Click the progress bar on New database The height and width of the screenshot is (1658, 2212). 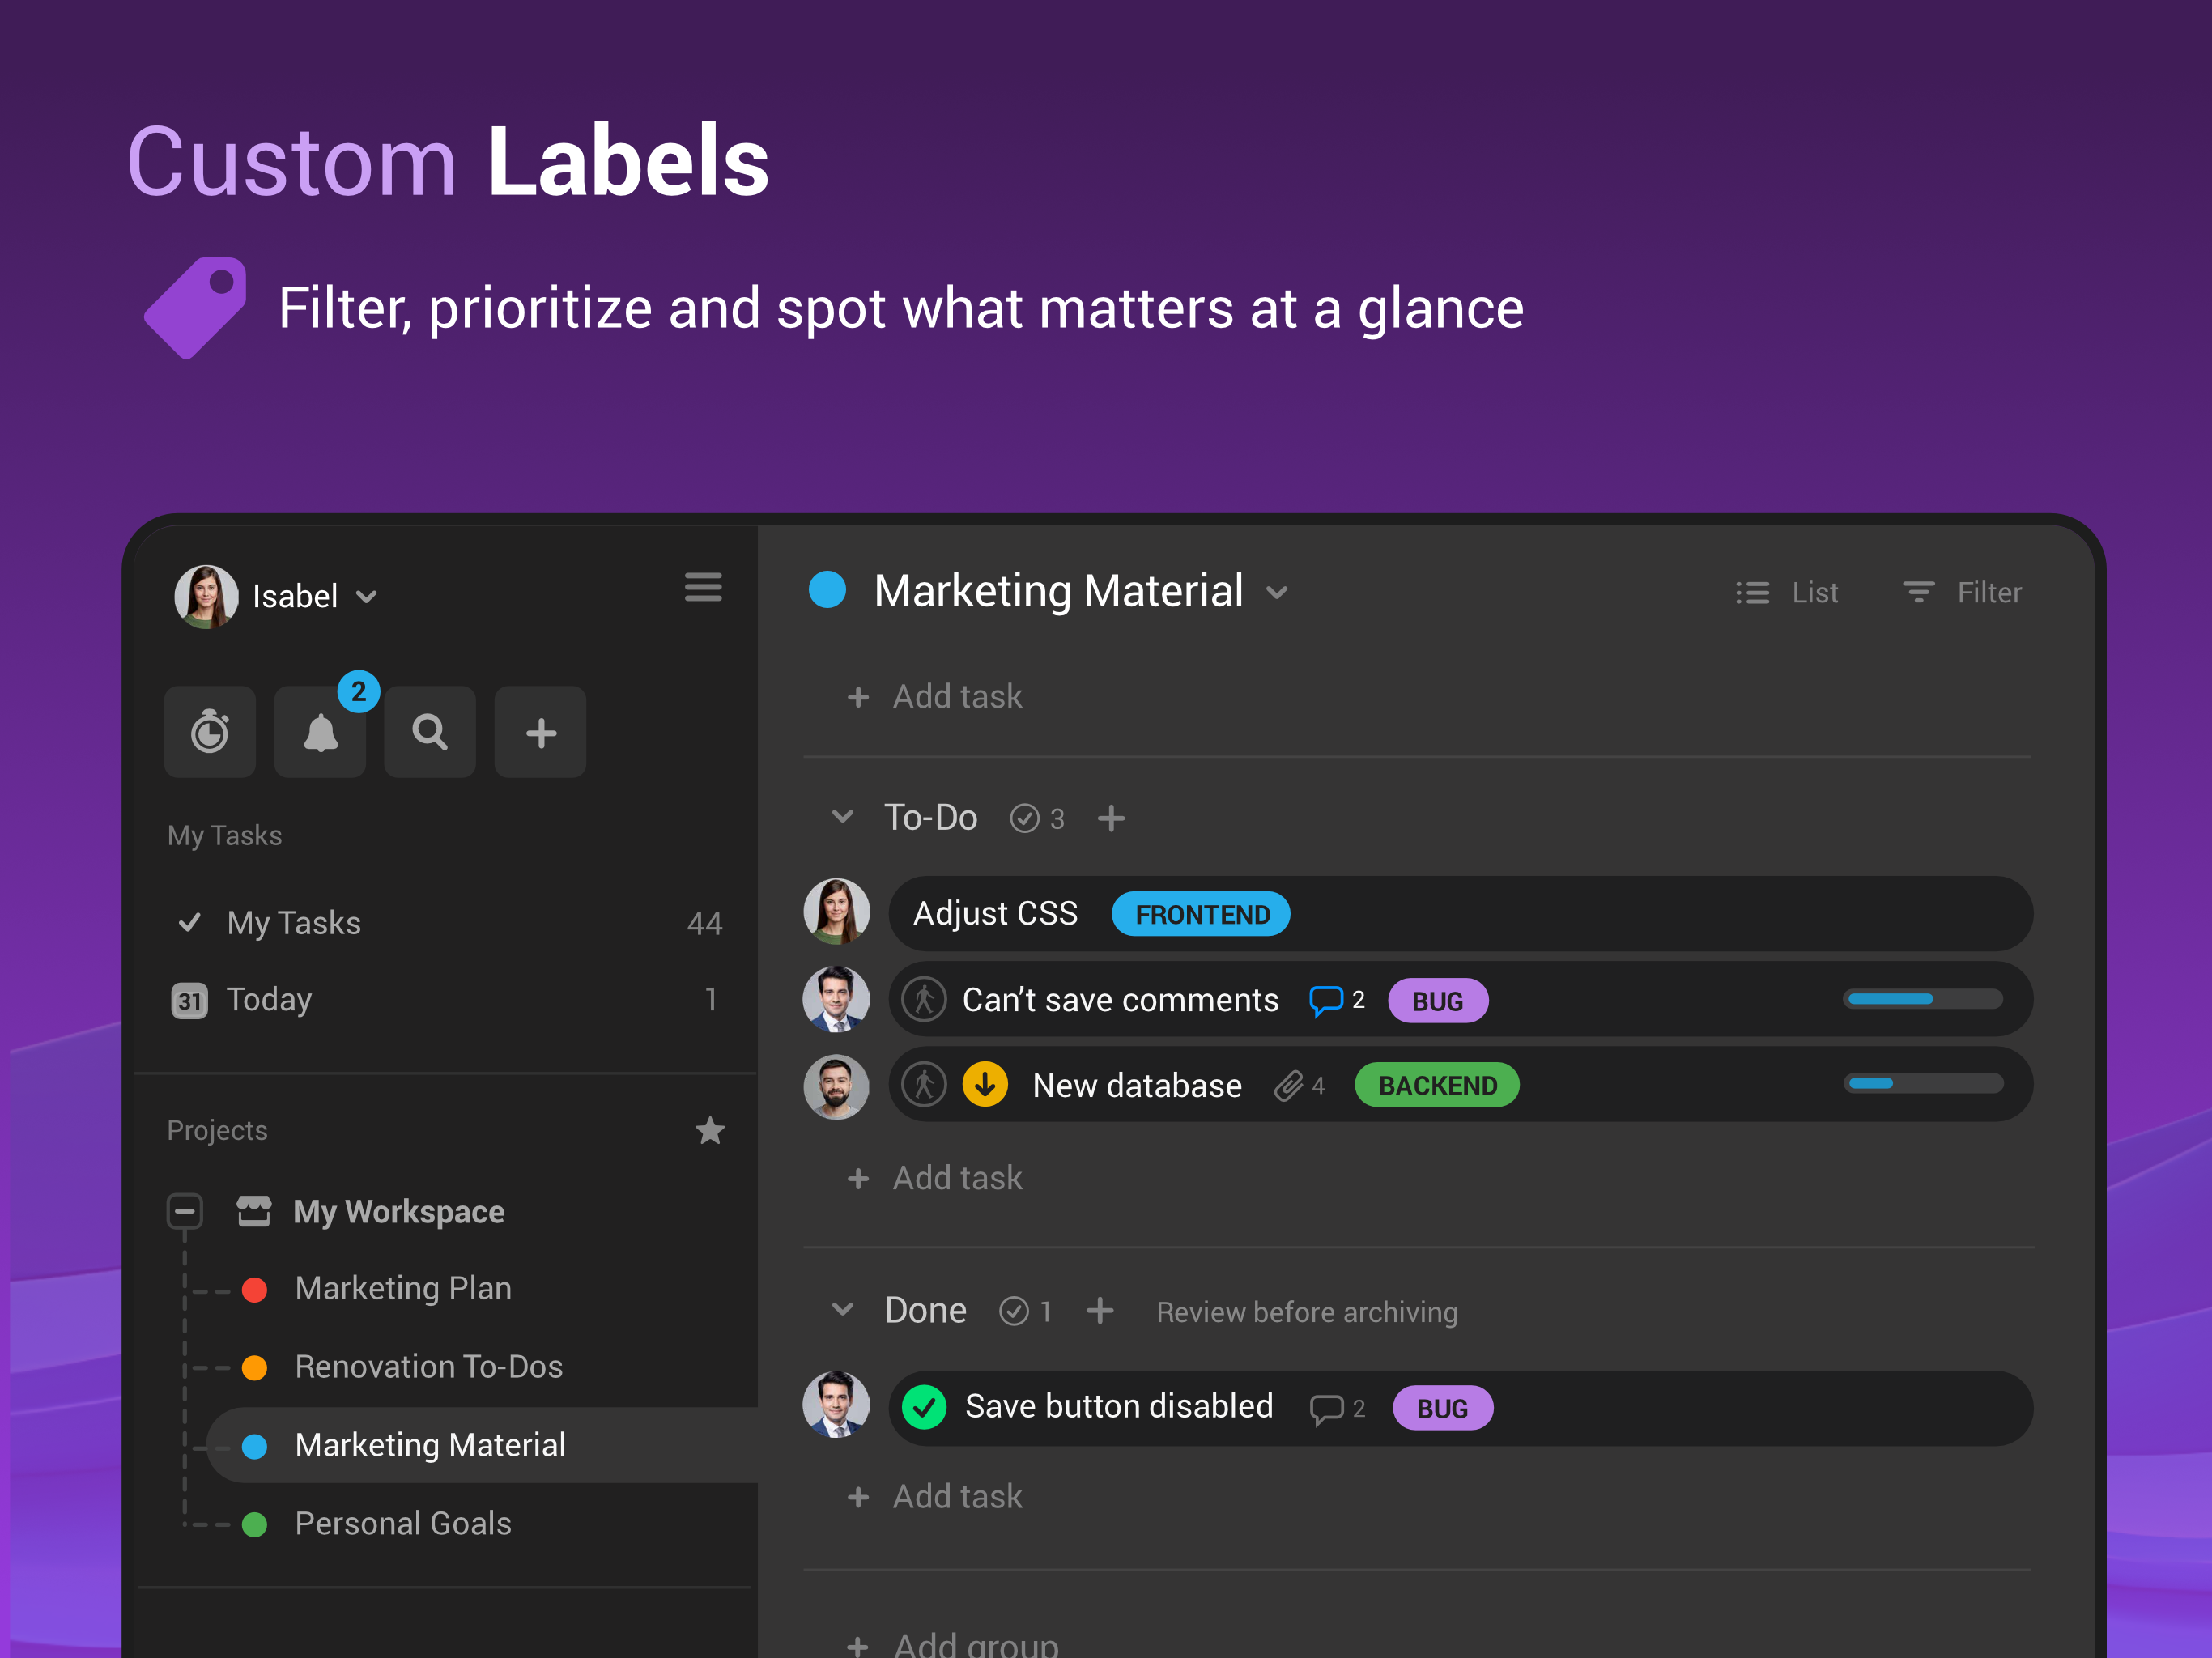[x=1923, y=1084]
